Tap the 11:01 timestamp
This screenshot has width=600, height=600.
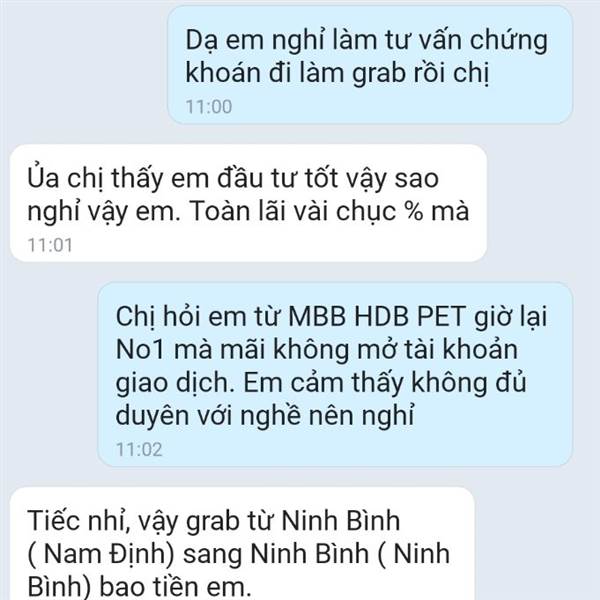50,245
